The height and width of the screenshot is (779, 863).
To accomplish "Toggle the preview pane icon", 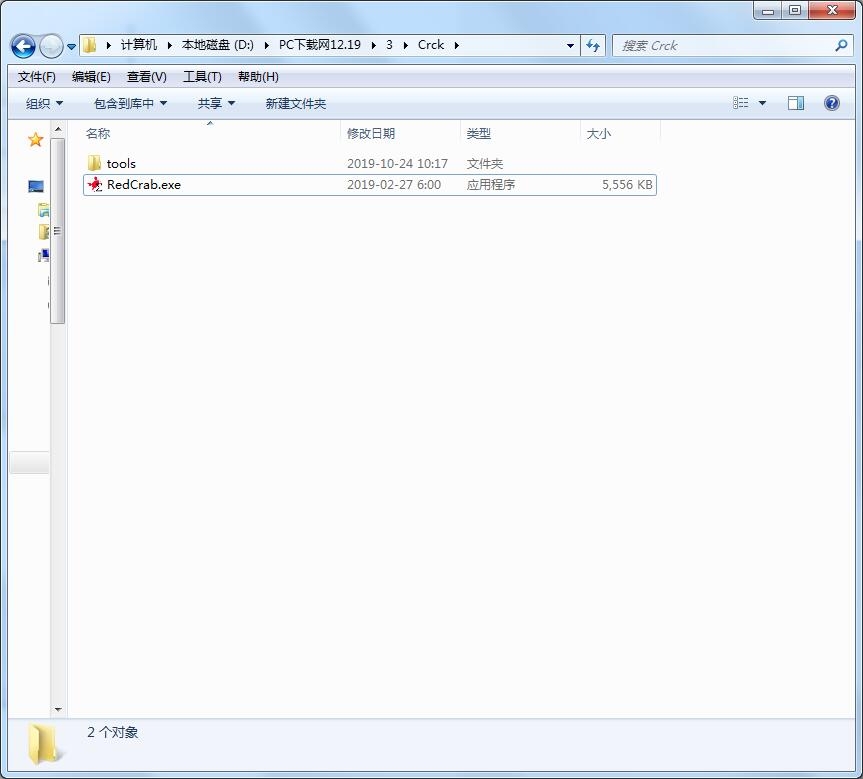I will [x=796, y=103].
